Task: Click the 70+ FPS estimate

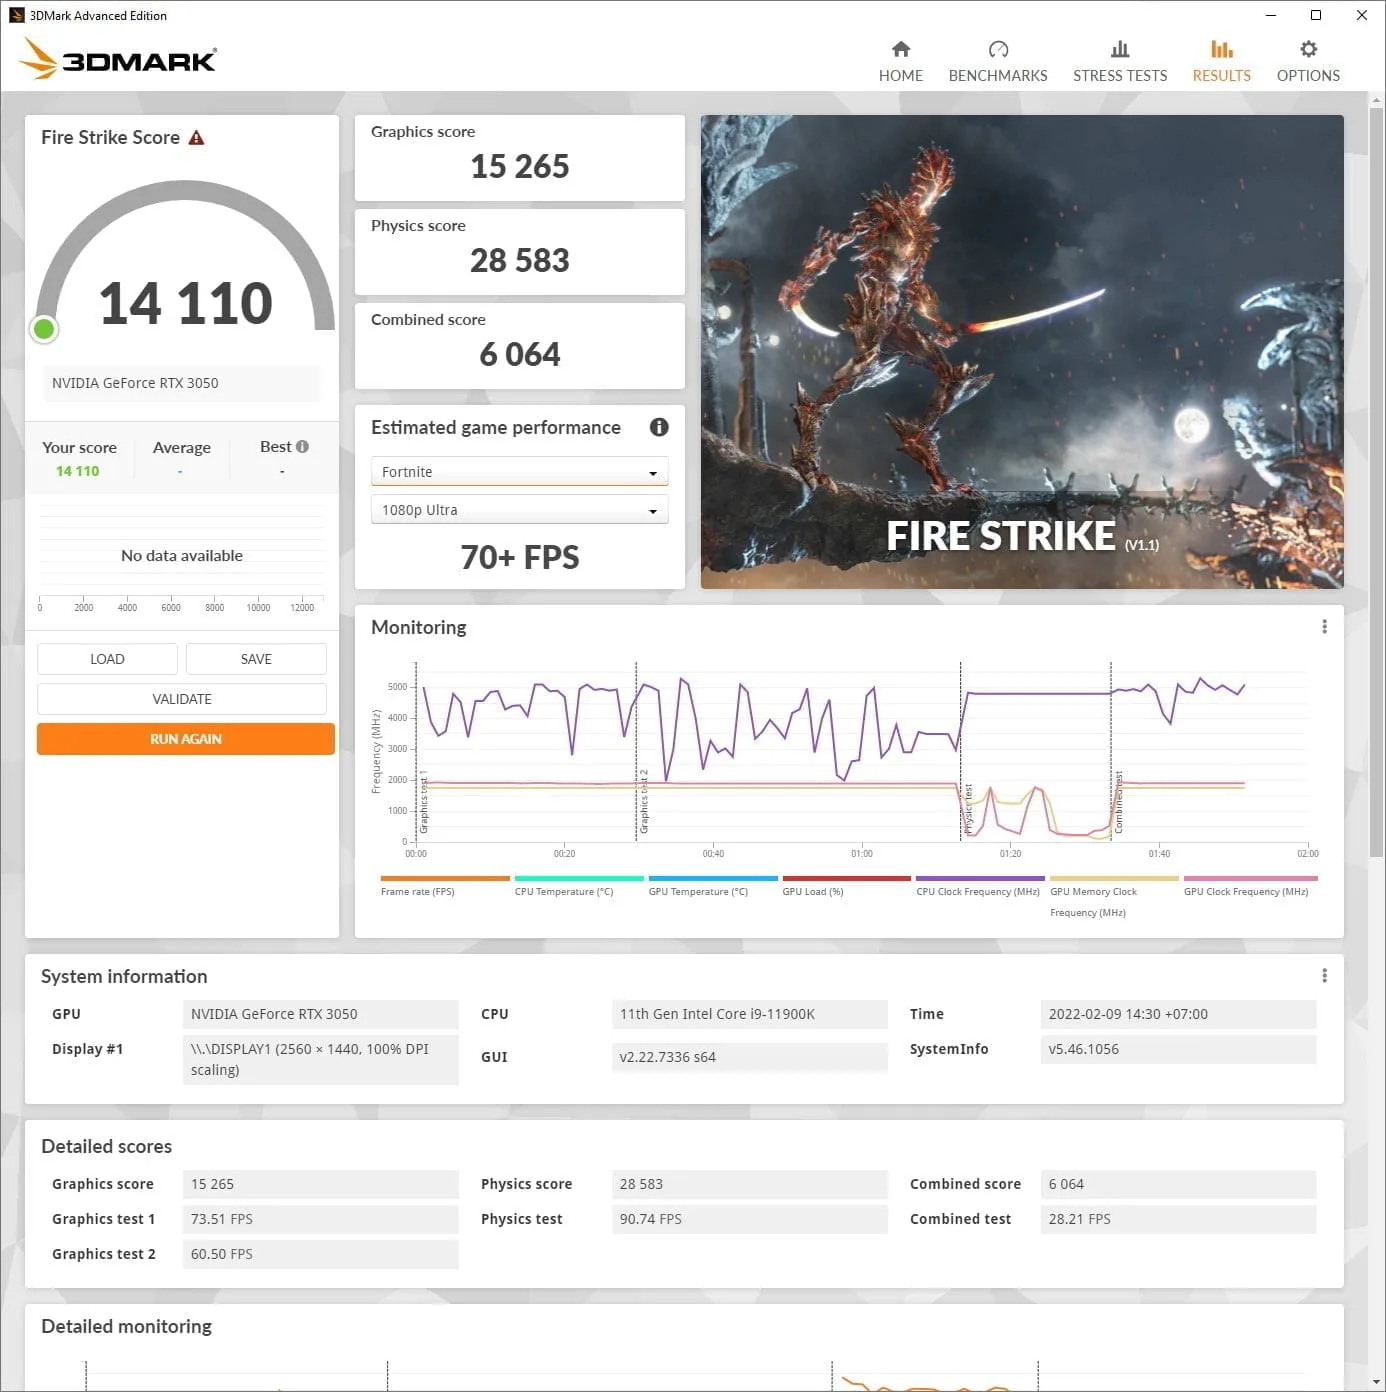Action: [519, 557]
